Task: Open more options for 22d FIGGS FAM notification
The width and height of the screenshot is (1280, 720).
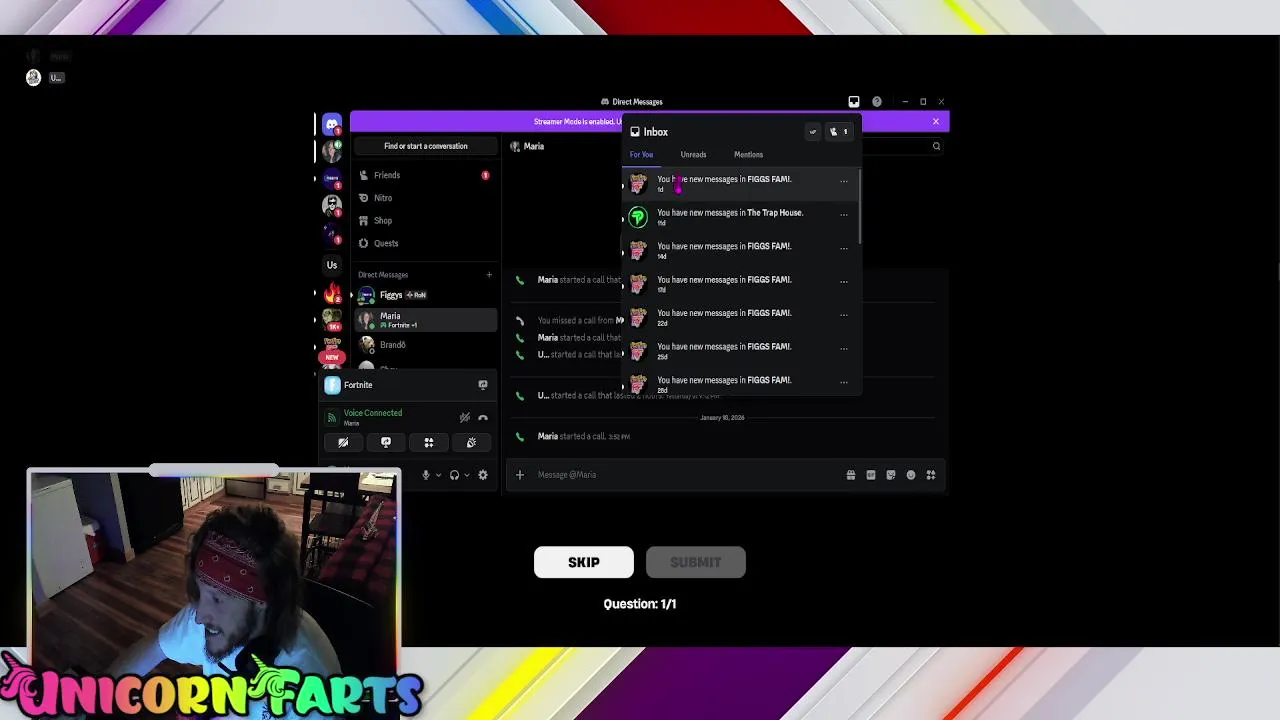Action: 844,315
